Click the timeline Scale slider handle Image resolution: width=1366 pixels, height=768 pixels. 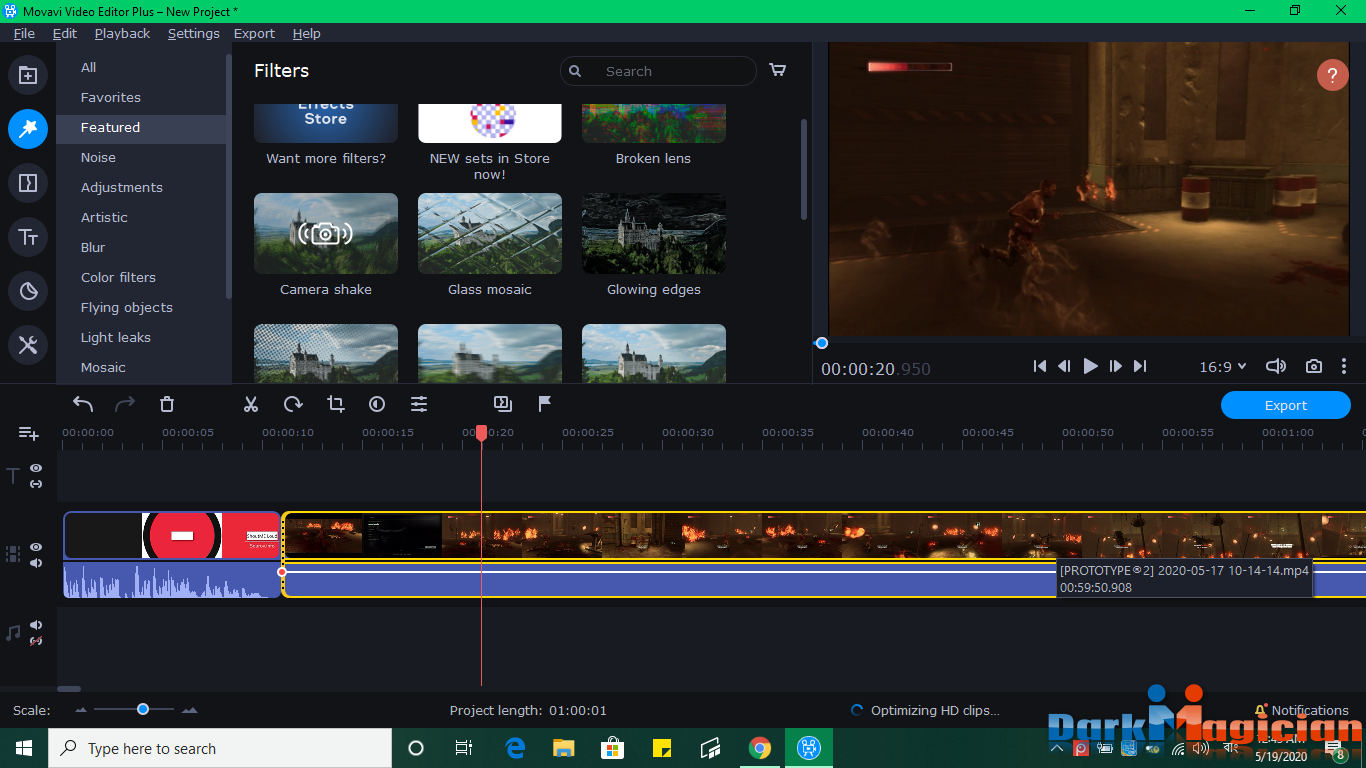(143, 709)
